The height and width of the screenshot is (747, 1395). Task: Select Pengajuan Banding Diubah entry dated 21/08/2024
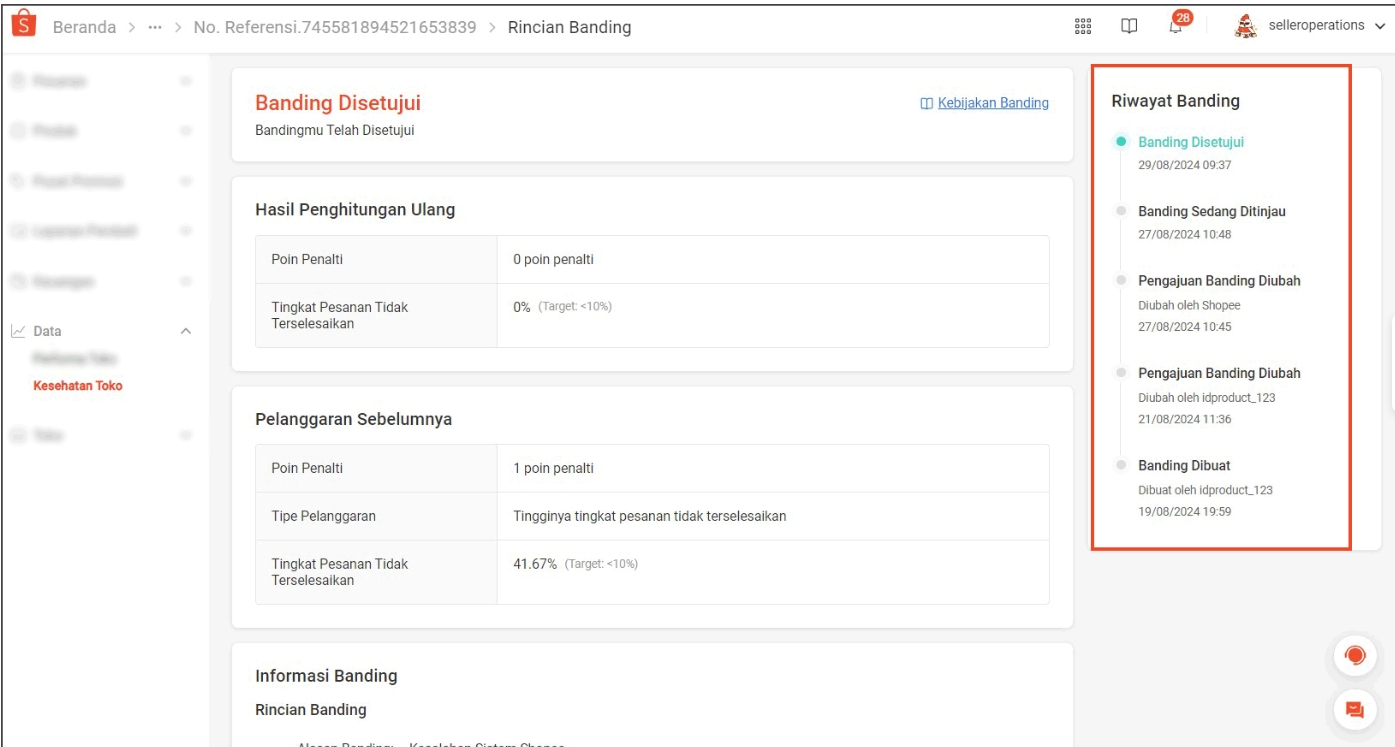coord(1219,373)
